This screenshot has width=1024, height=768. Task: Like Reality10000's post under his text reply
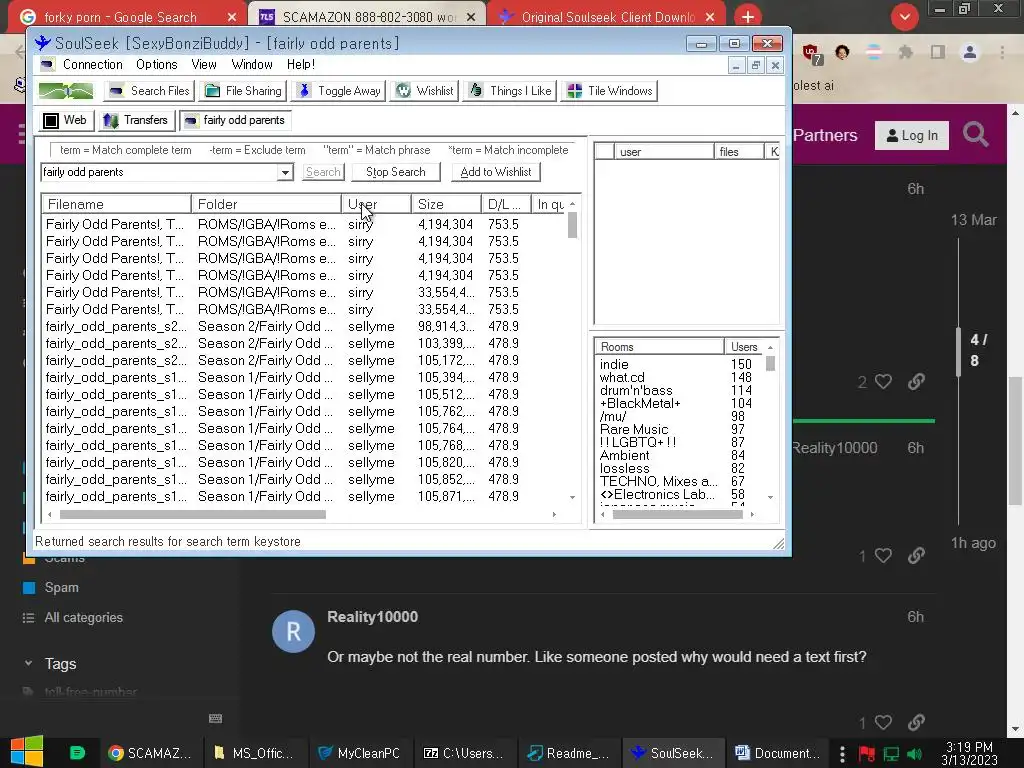pyautogui.click(x=883, y=722)
